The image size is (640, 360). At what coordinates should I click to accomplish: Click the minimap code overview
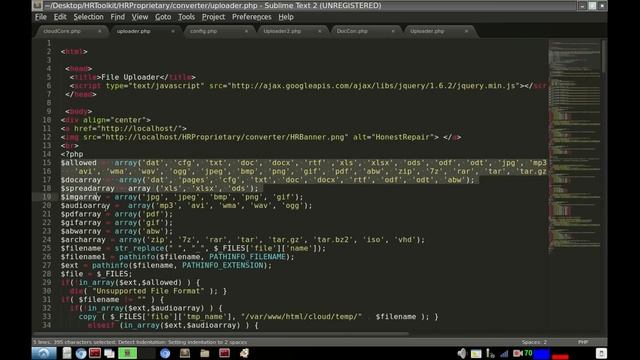point(574,147)
